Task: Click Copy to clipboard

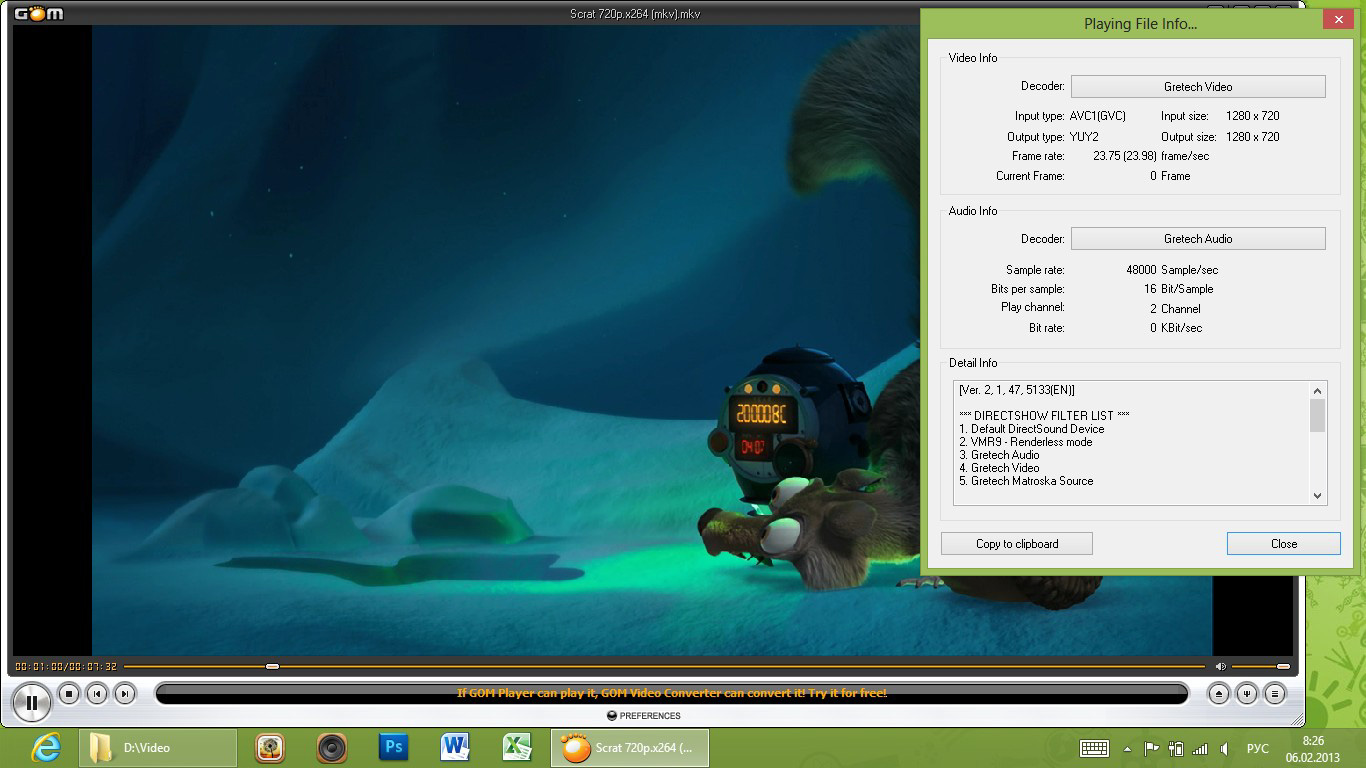Action: [x=1016, y=544]
